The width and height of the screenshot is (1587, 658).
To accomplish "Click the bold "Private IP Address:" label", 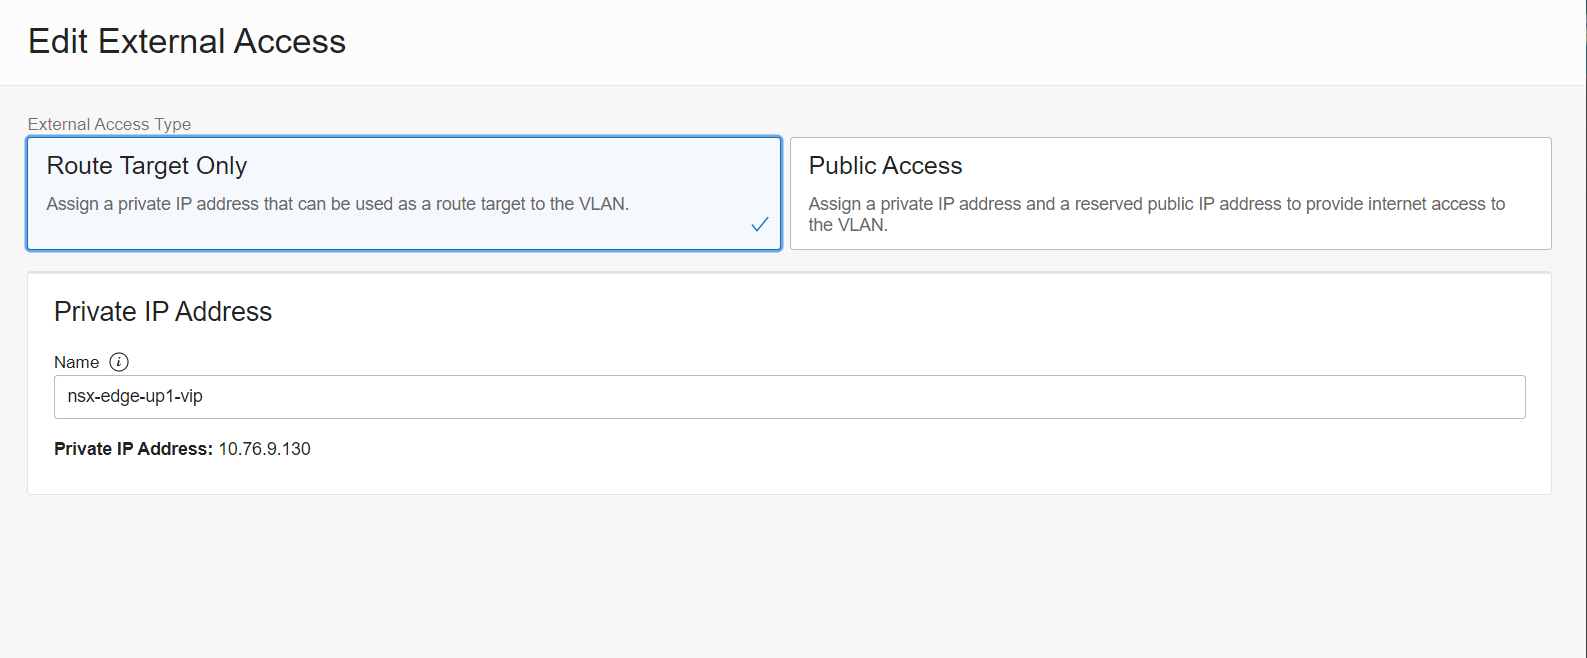I will click(133, 449).
